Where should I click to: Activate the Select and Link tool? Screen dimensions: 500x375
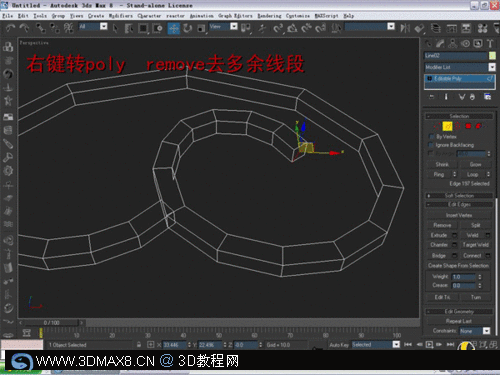coord(41,28)
